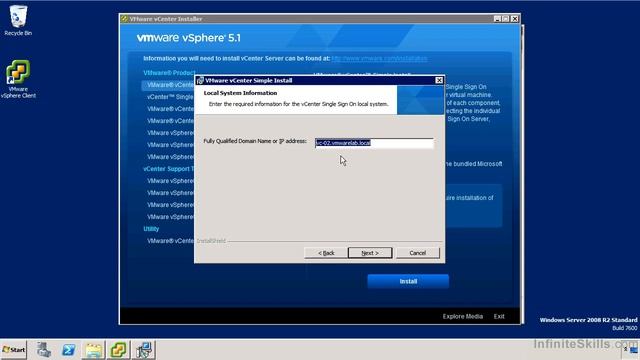Viewport: 640px width, 360px height.
Task: Click the system tray icon near the clock
Action: 634,350
